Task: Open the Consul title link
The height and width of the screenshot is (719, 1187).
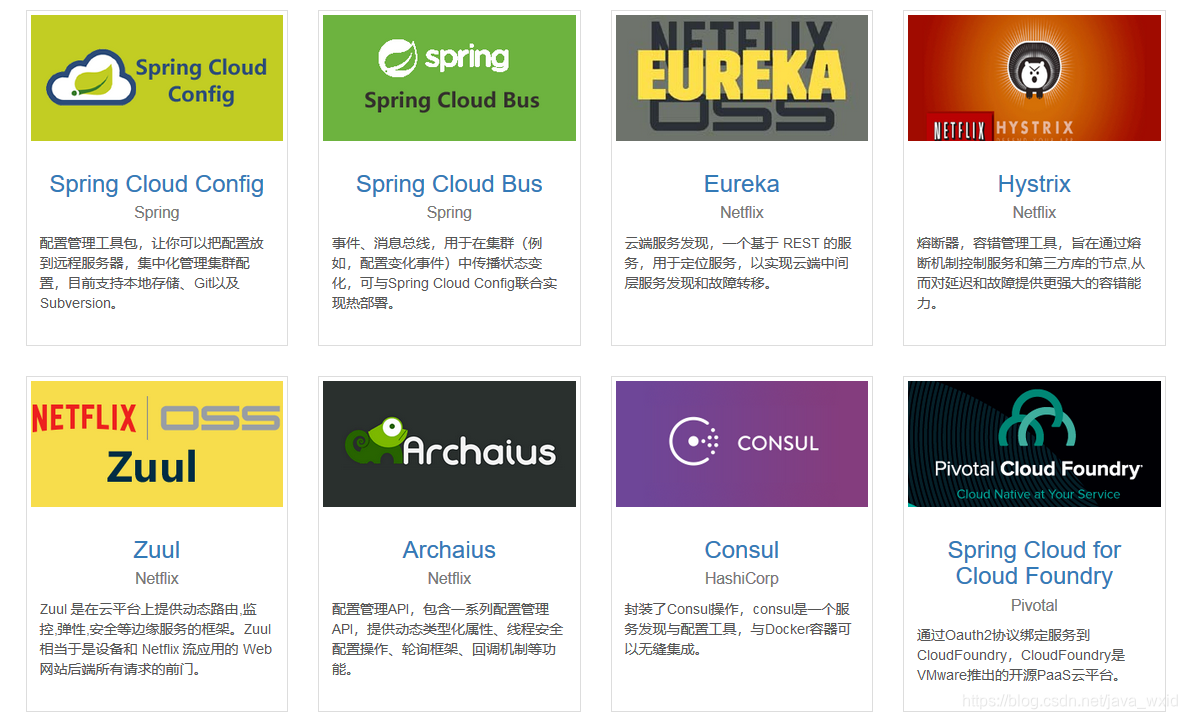Action: 742,549
